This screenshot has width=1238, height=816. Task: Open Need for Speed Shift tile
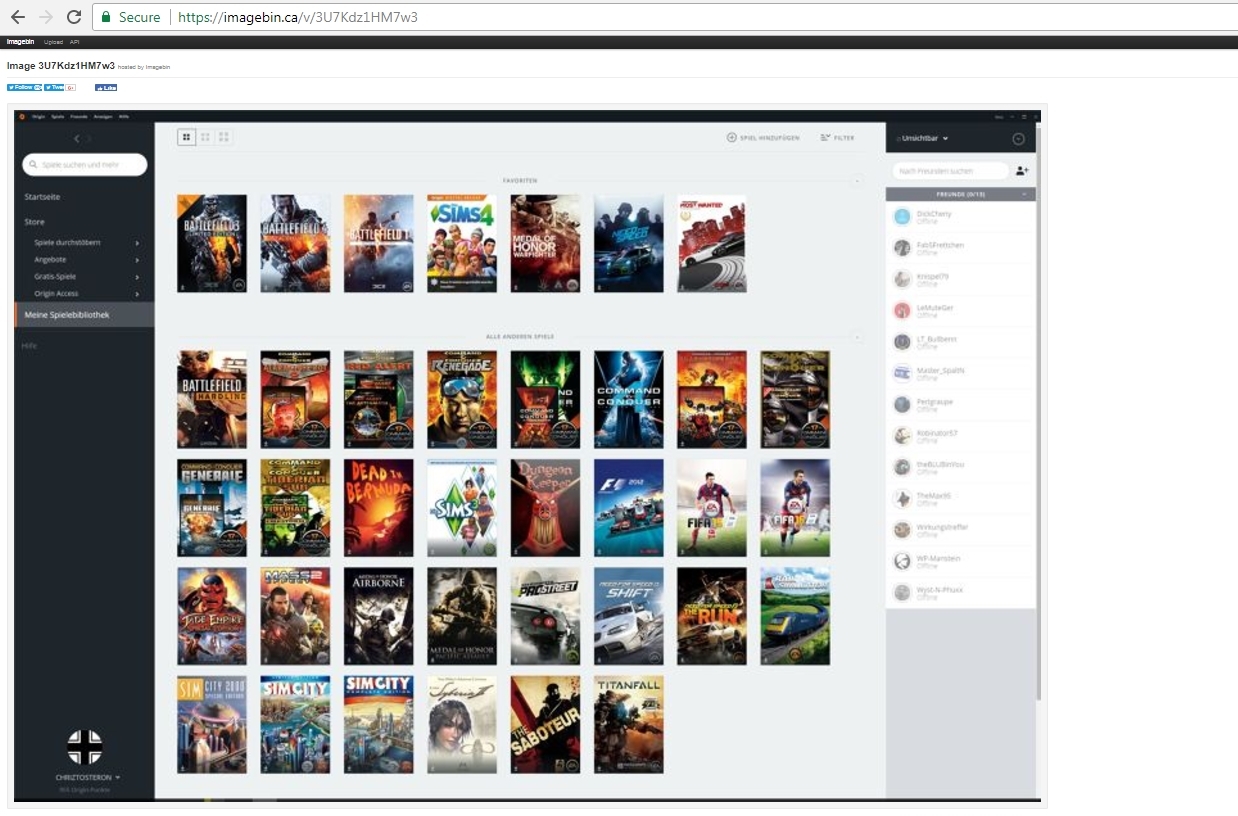pyautogui.click(x=628, y=616)
